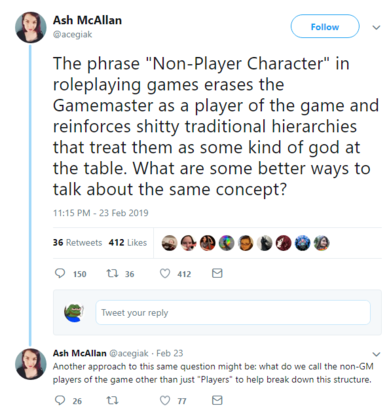The width and height of the screenshot is (389, 412).
Task: Send main tweet via direct message envelope icon
Action: (x=217, y=273)
